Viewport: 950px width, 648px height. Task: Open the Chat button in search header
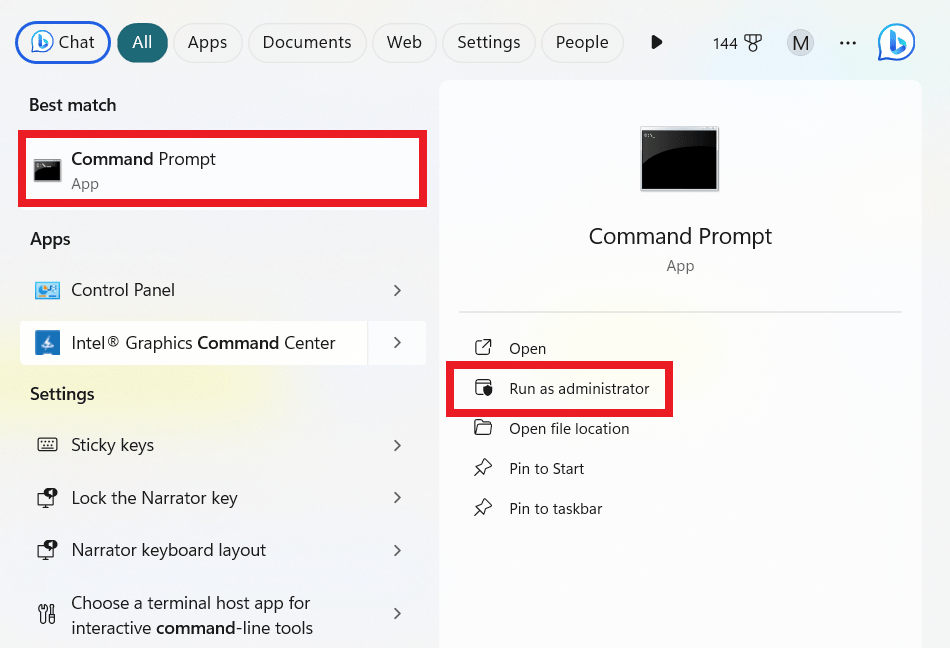63,42
